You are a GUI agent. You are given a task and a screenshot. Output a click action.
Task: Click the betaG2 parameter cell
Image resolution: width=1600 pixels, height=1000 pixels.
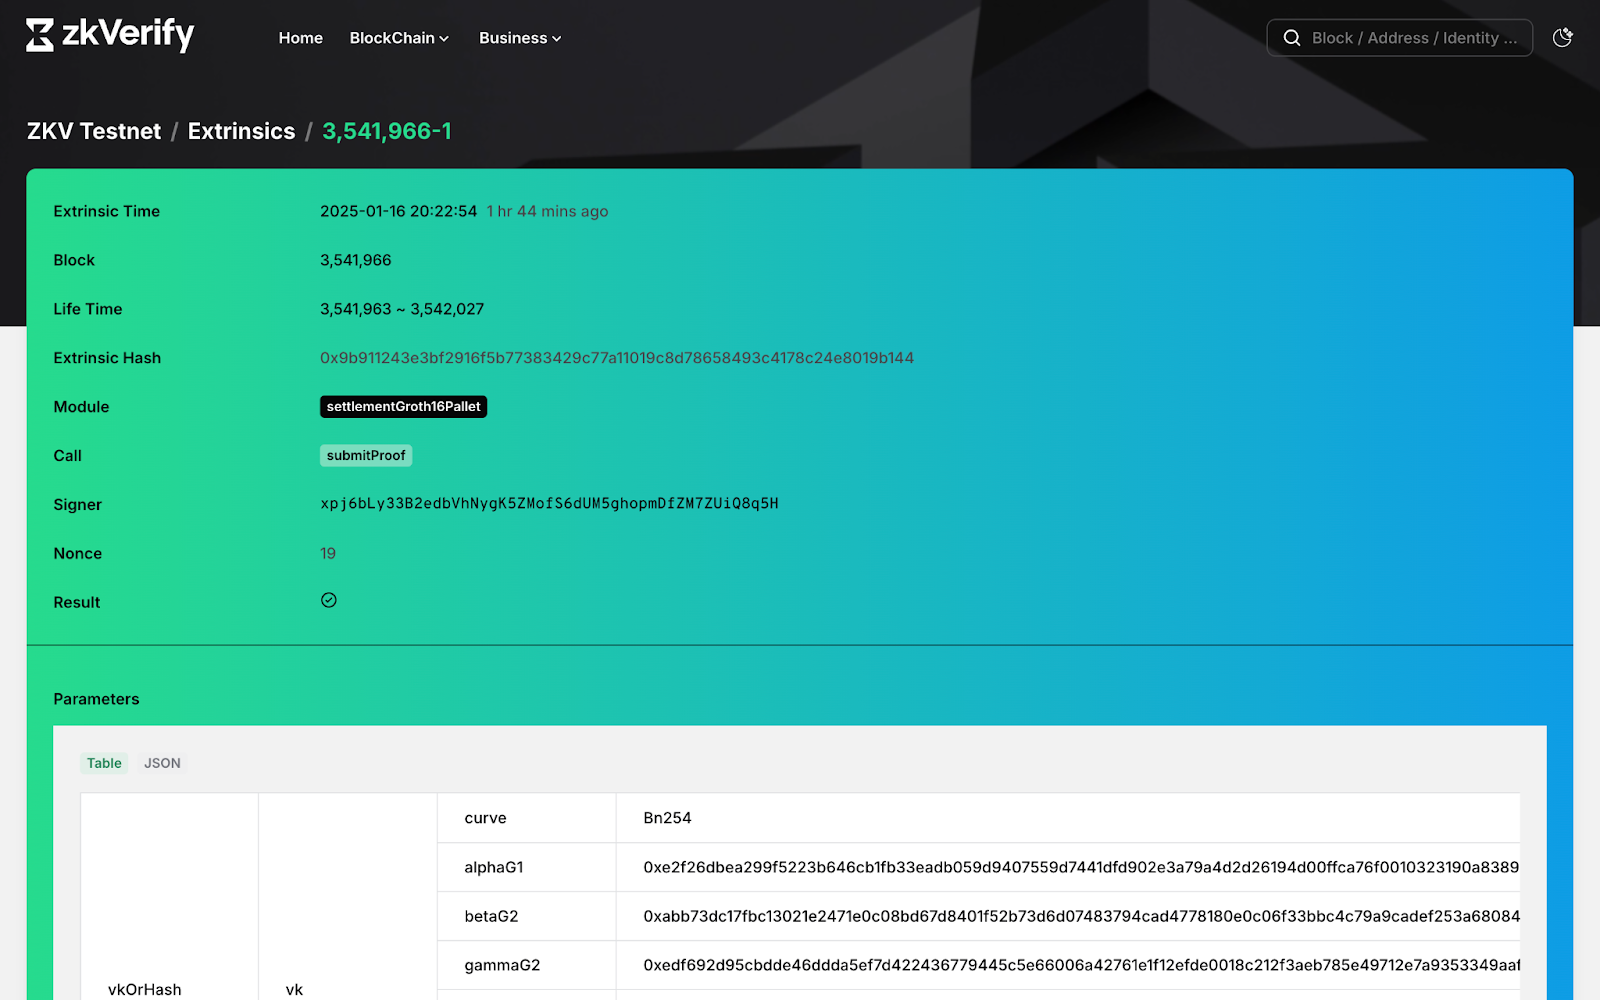527,916
